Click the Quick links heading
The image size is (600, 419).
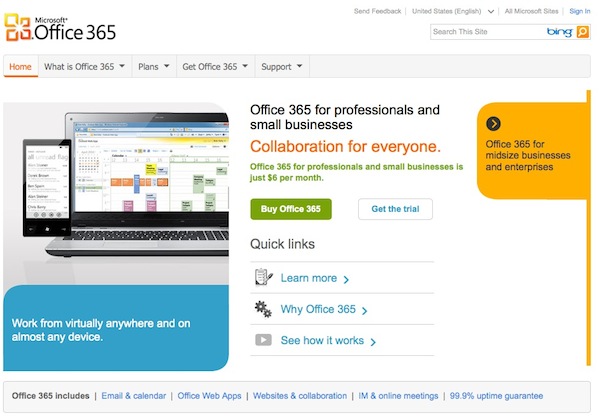pos(282,244)
